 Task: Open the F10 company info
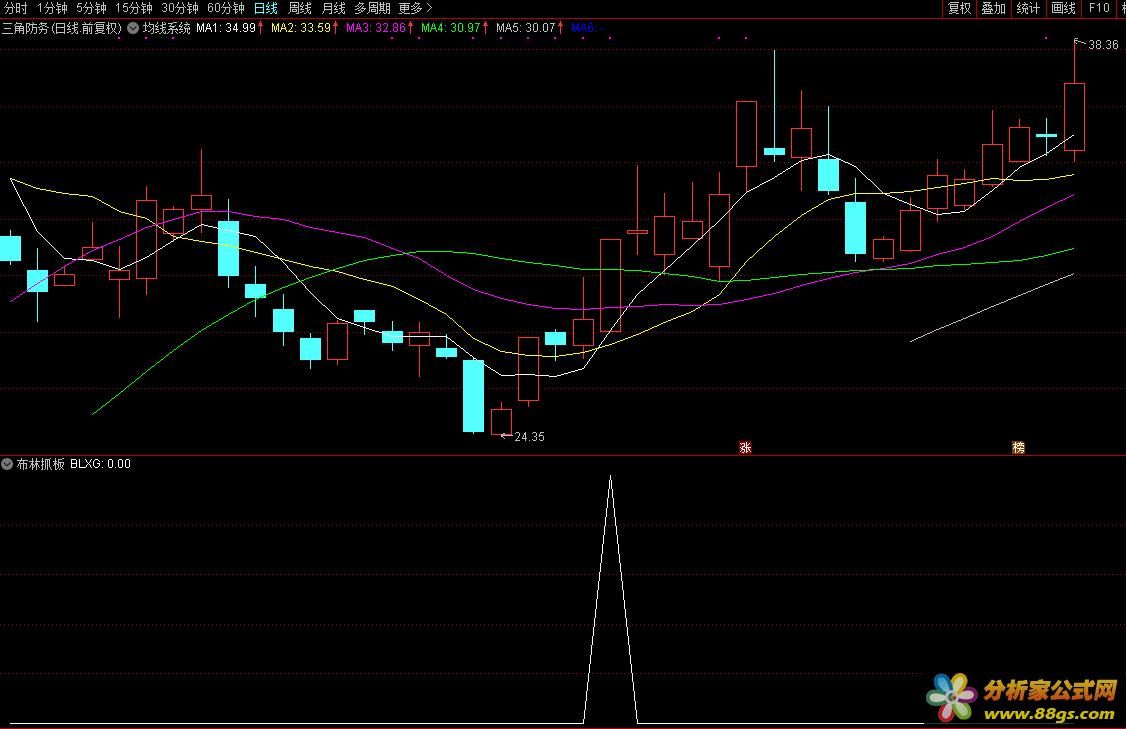[1099, 8]
